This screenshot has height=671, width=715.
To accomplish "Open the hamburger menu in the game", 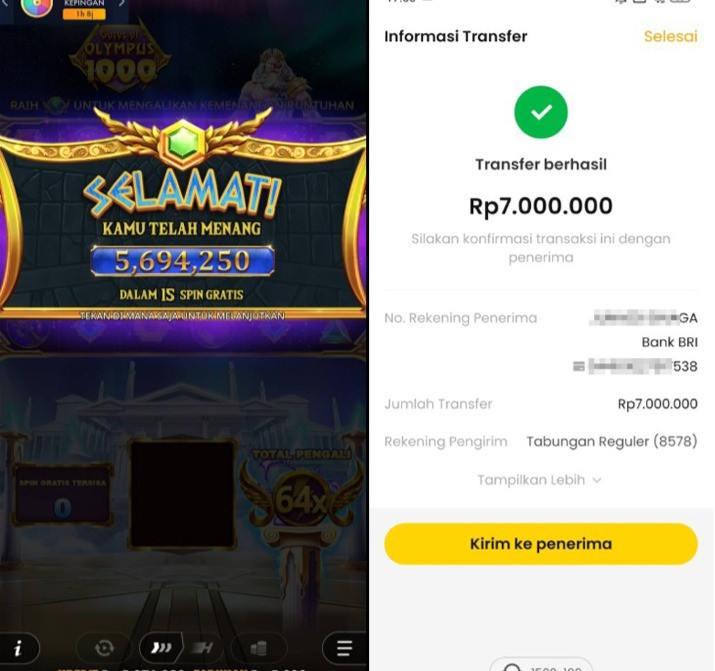I will pos(345,648).
